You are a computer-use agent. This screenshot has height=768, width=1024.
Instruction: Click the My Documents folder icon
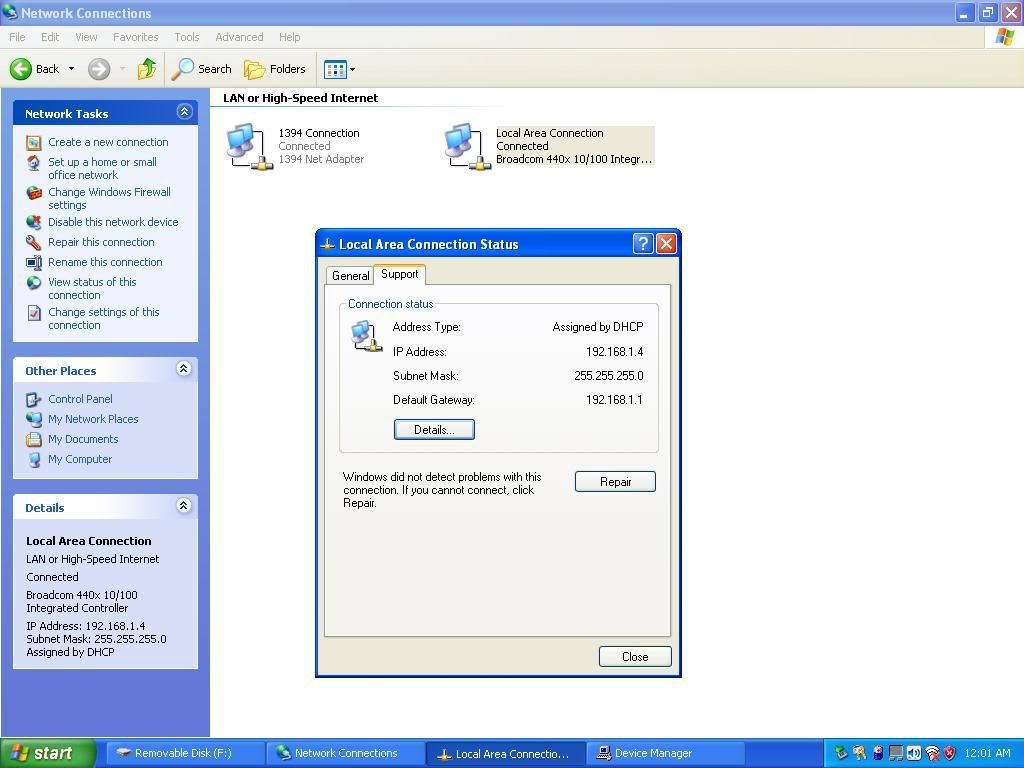[x=33, y=440]
